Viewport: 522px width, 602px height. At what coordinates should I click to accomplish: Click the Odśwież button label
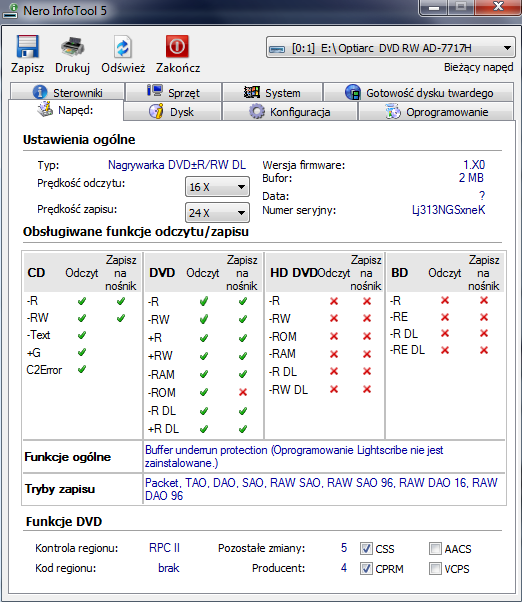(123, 68)
